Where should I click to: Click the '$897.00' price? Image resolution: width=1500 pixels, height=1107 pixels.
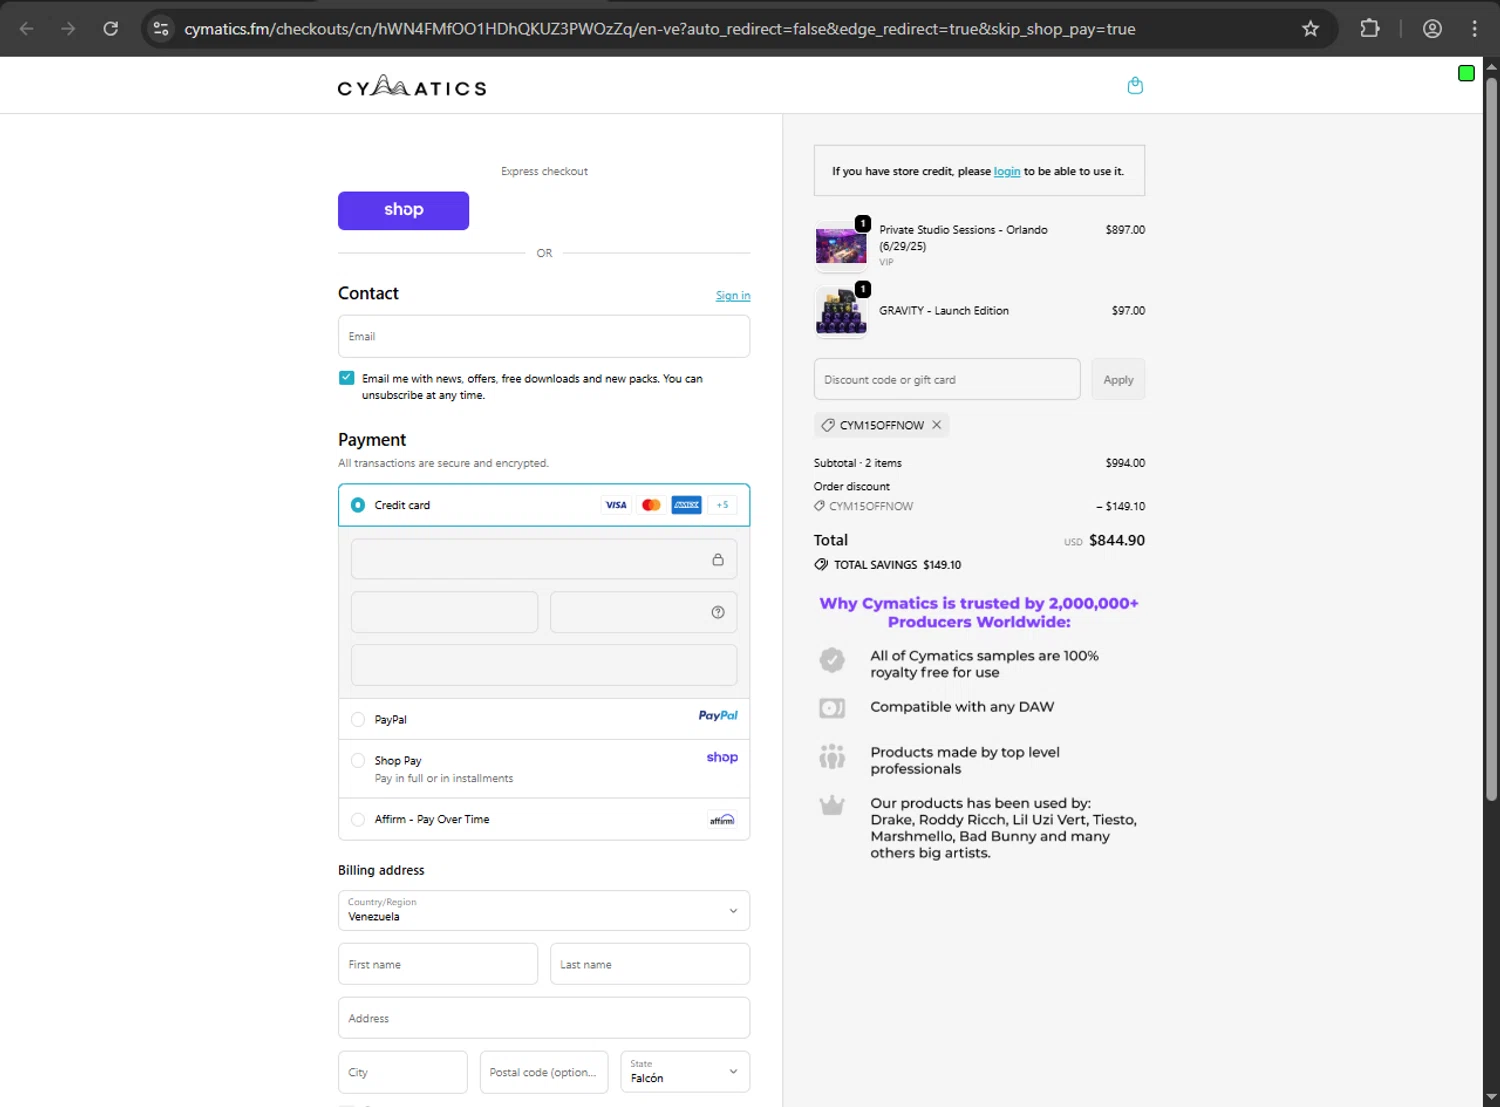[x=1125, y=230]
